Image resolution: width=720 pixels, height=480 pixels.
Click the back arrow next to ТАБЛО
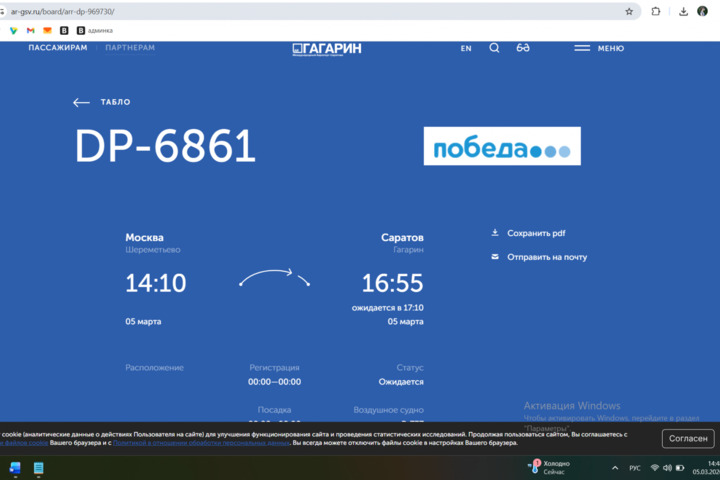81,102
